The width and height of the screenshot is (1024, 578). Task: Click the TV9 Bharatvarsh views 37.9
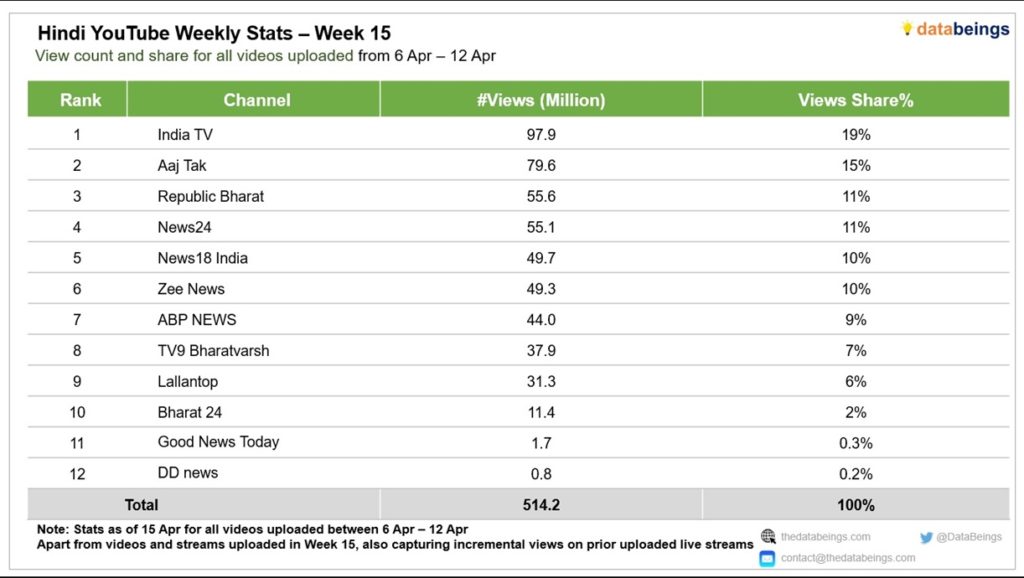pyautogui.click(x=541, y=351)
